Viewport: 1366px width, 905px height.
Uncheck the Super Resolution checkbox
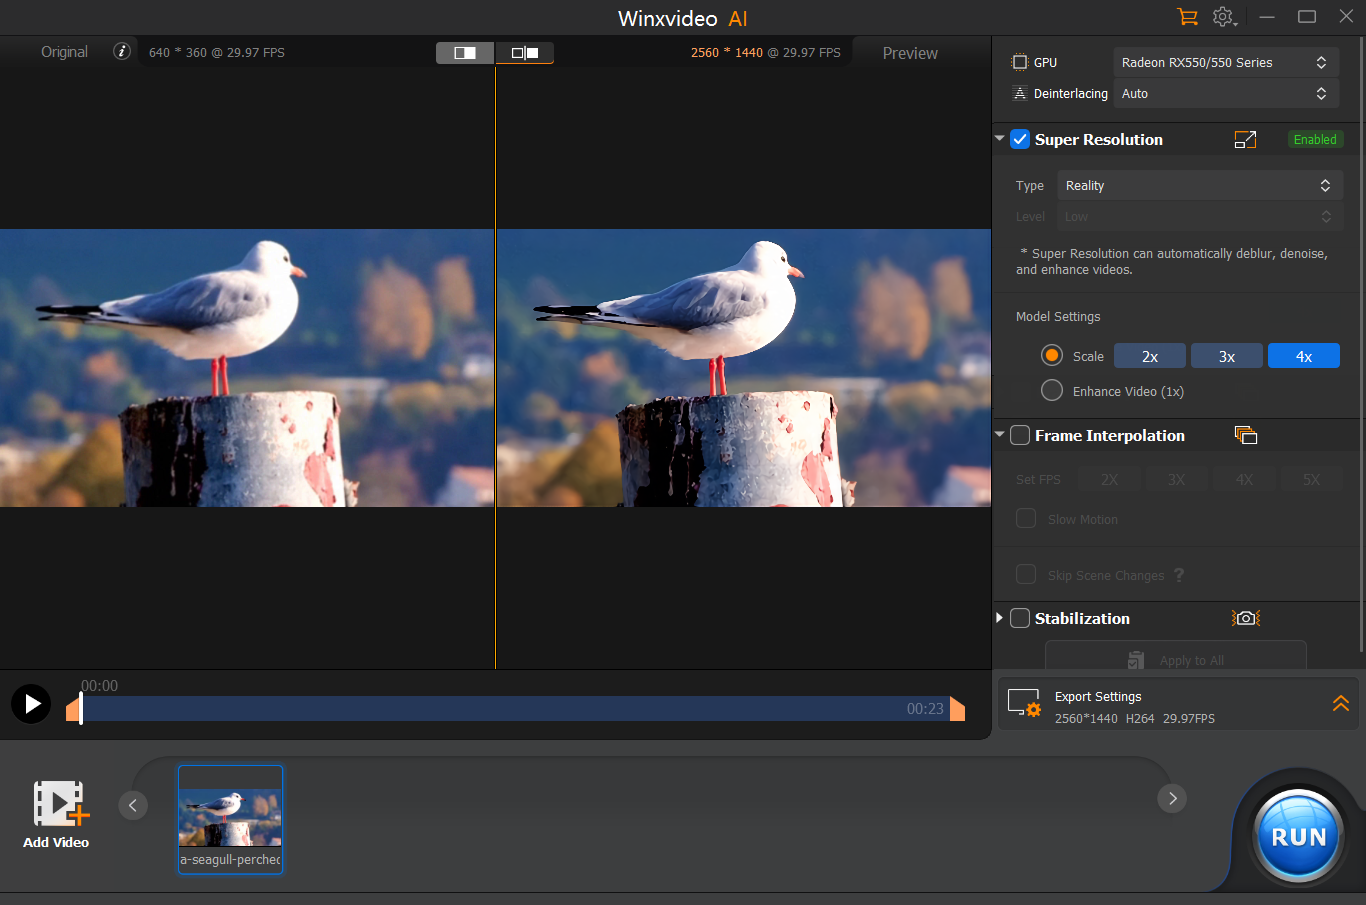[1020, 140]
